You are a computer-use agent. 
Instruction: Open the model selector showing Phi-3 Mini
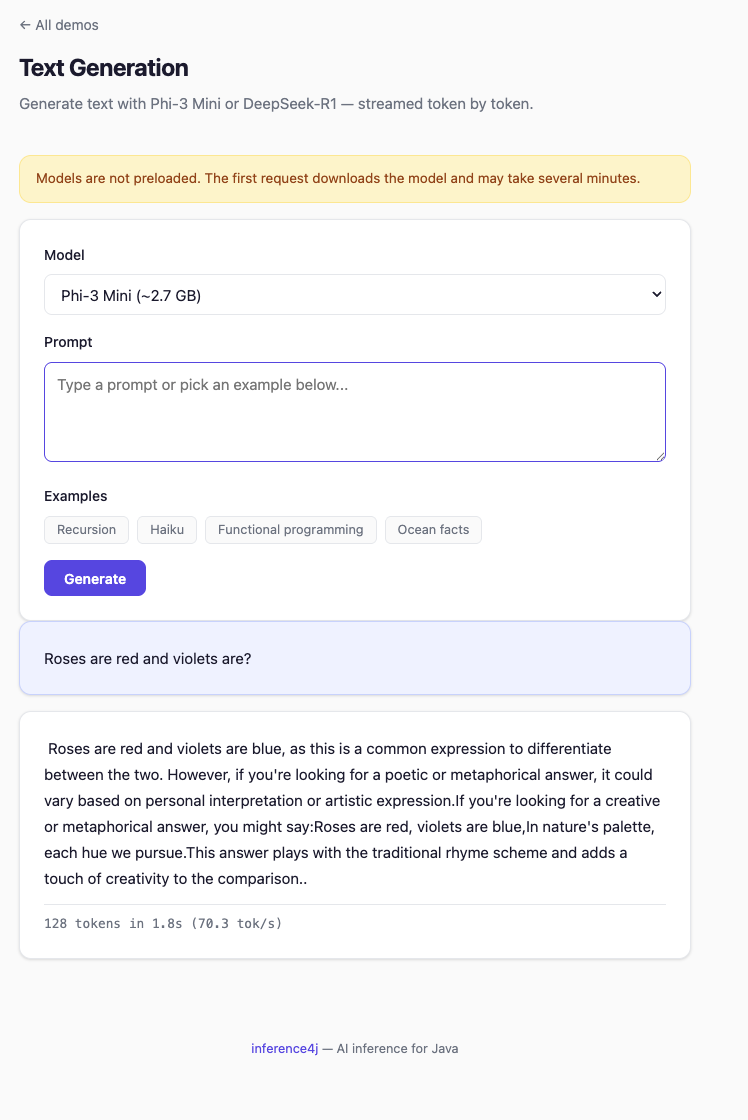pos(355,294)
